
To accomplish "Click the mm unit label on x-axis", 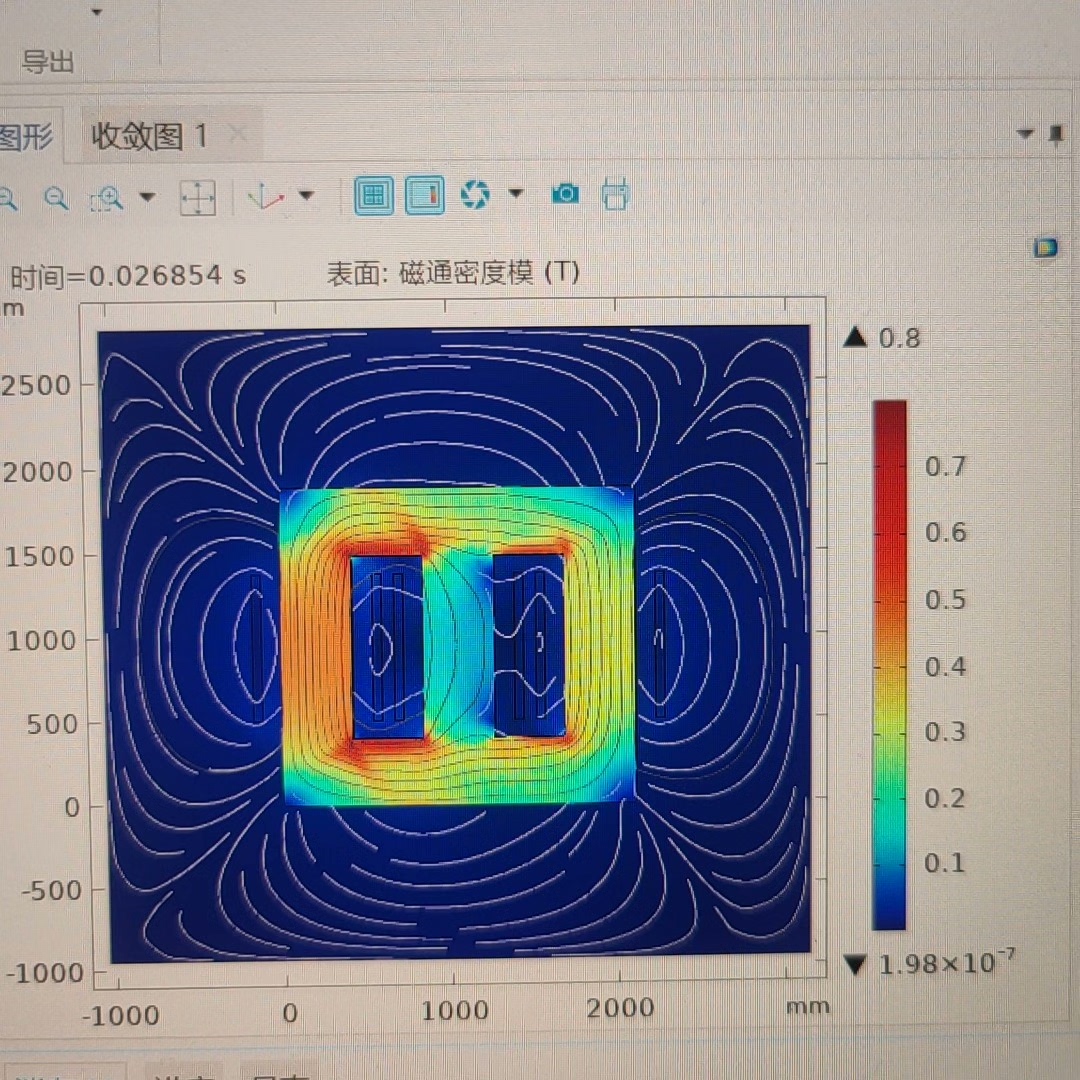I will (x=808, y=1006).
